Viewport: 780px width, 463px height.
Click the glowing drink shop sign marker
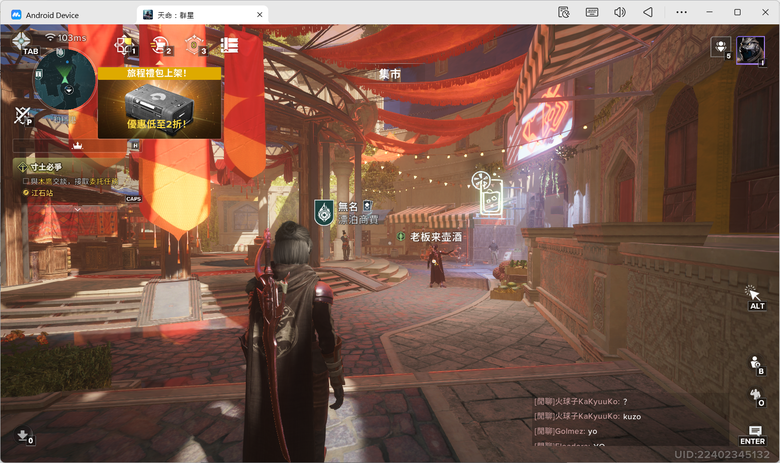[x=487, y=194]
